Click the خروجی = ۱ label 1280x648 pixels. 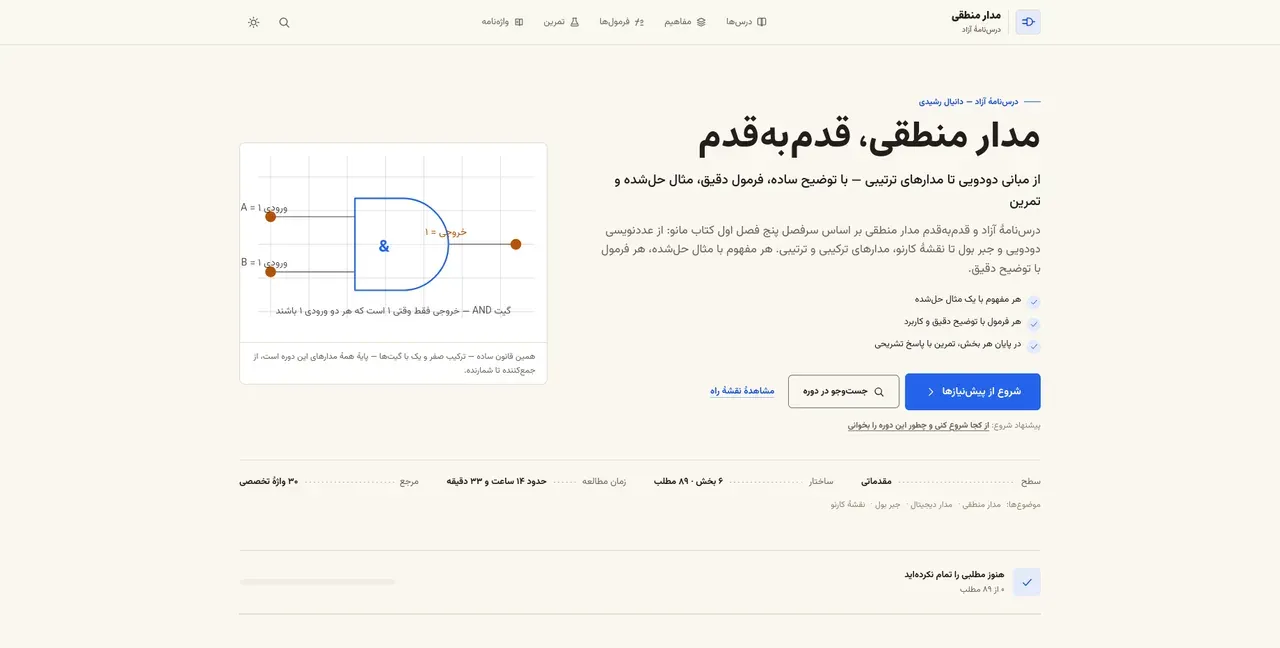coord(446,232)
